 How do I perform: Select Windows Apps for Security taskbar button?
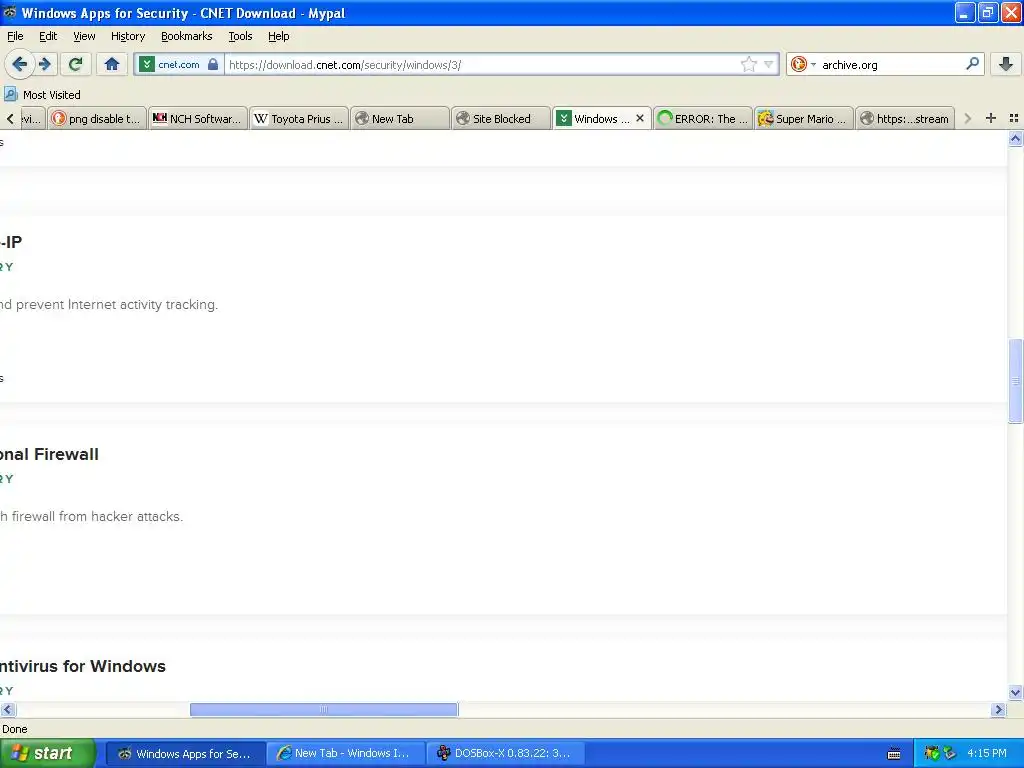(185, 753)
